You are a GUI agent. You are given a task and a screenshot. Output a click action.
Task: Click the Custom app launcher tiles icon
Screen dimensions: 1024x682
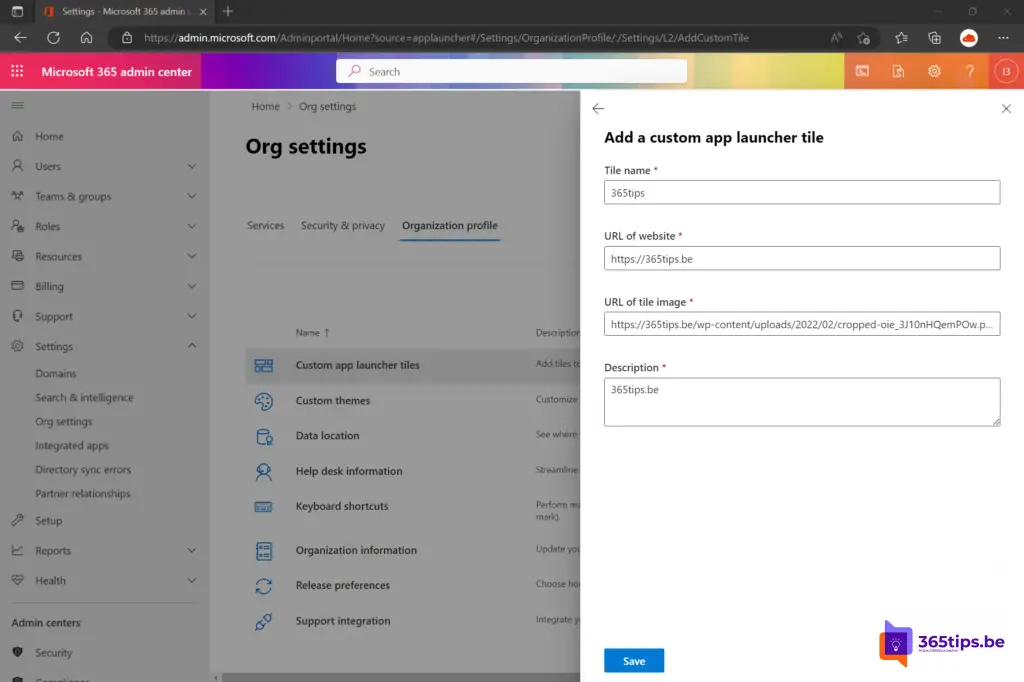[264, 365]
